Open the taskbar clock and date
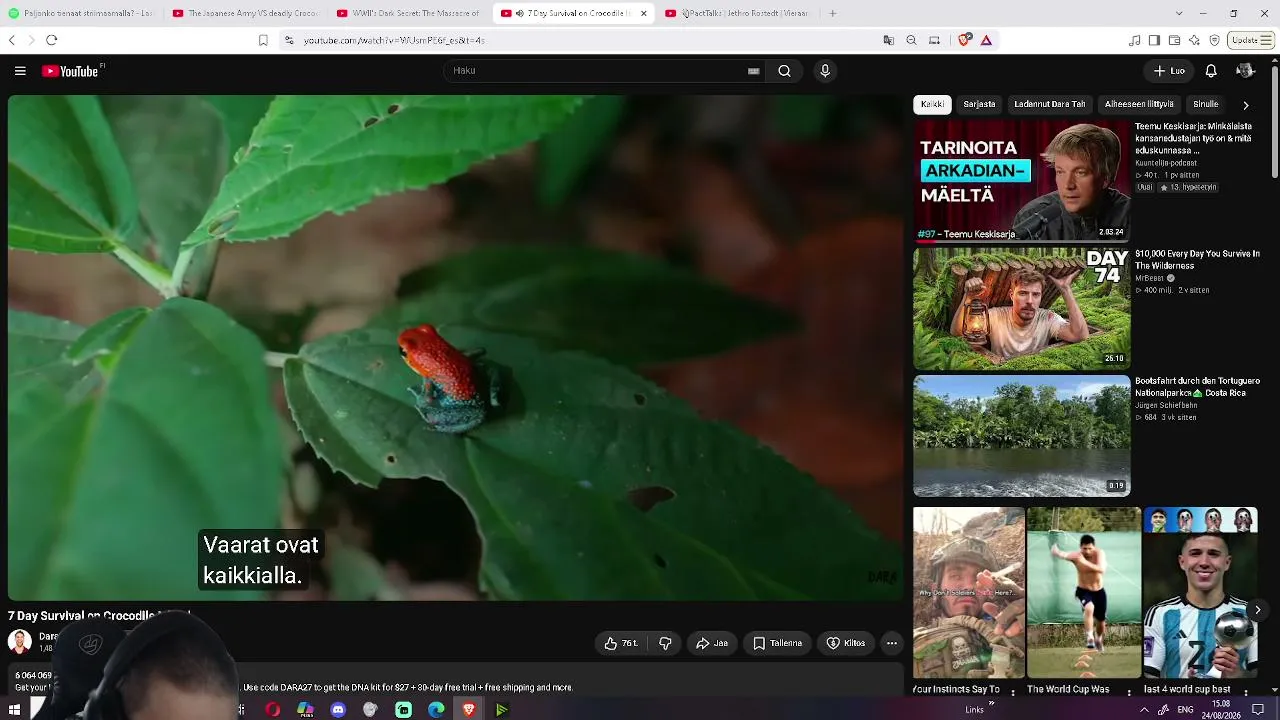Viewport: 1280px width, 720px height. (x=1221, y=710)
